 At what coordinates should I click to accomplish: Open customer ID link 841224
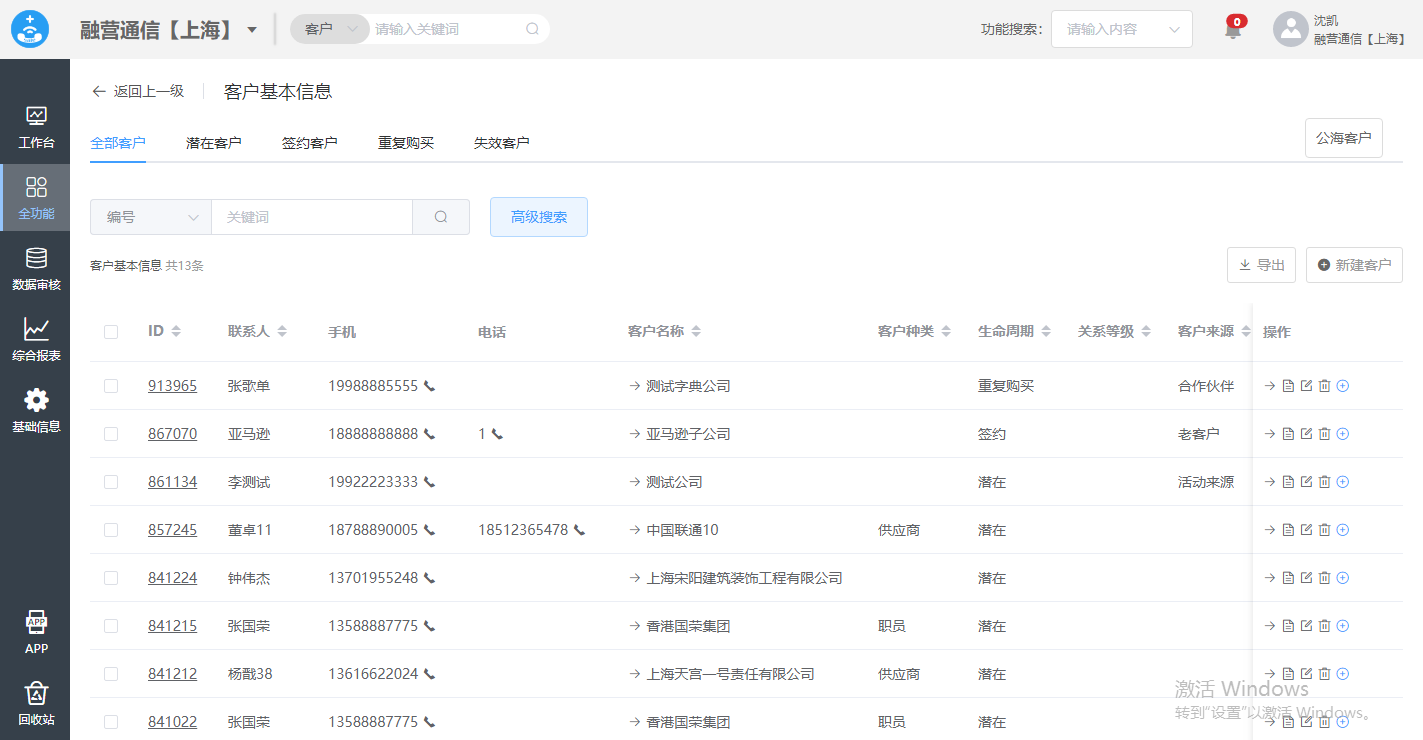(172, 578)
